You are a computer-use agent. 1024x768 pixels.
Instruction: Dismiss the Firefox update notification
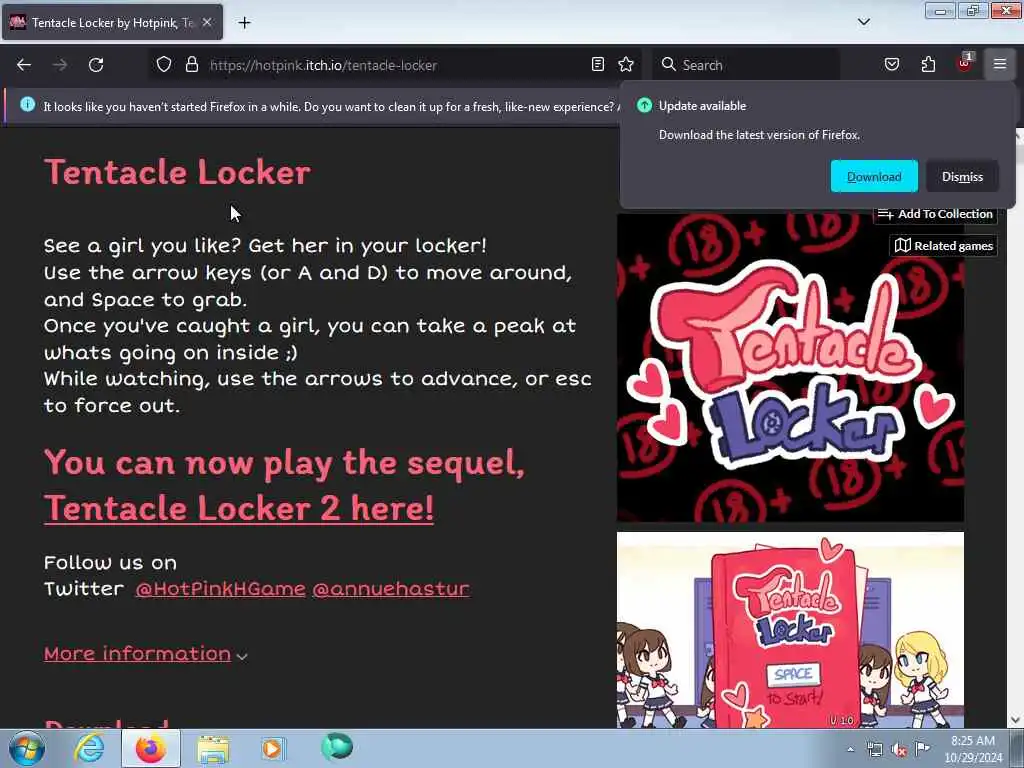pos(962,176)
